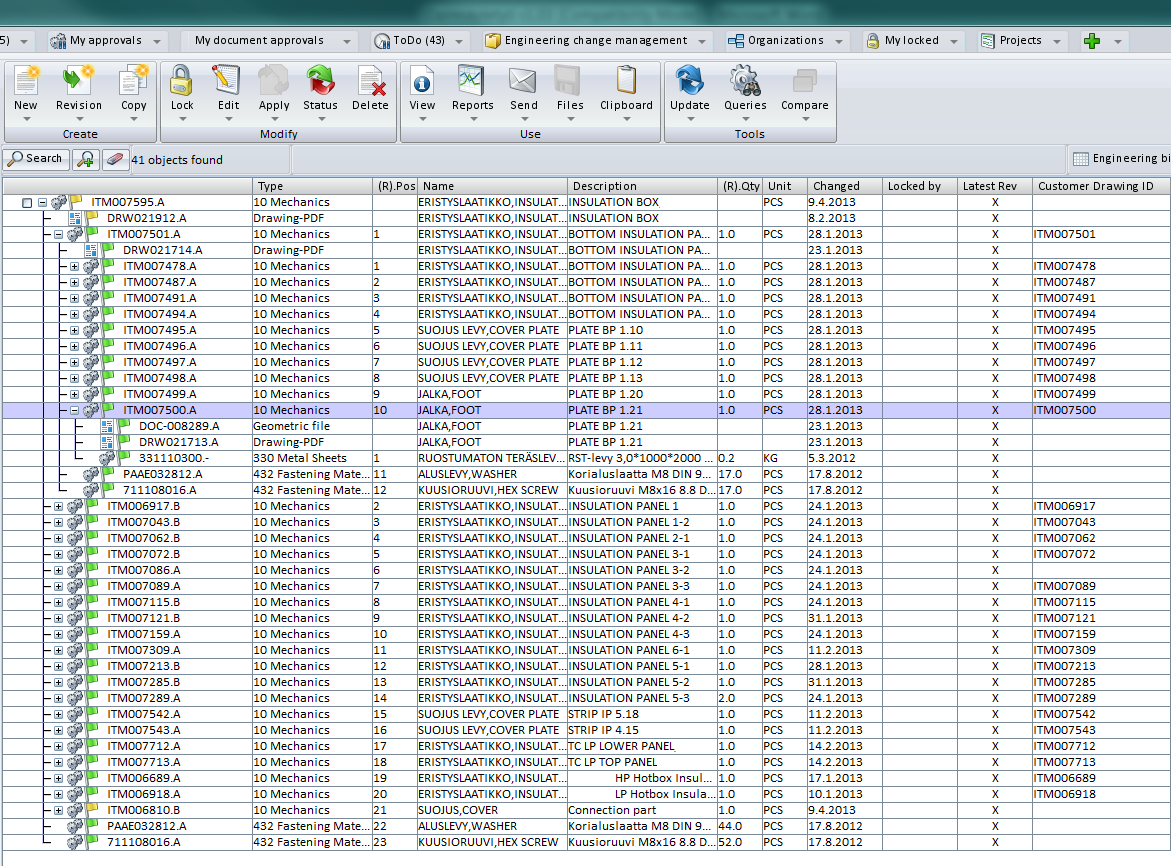
Task: Sort by the Changed column header
Action: pos(845,186)
